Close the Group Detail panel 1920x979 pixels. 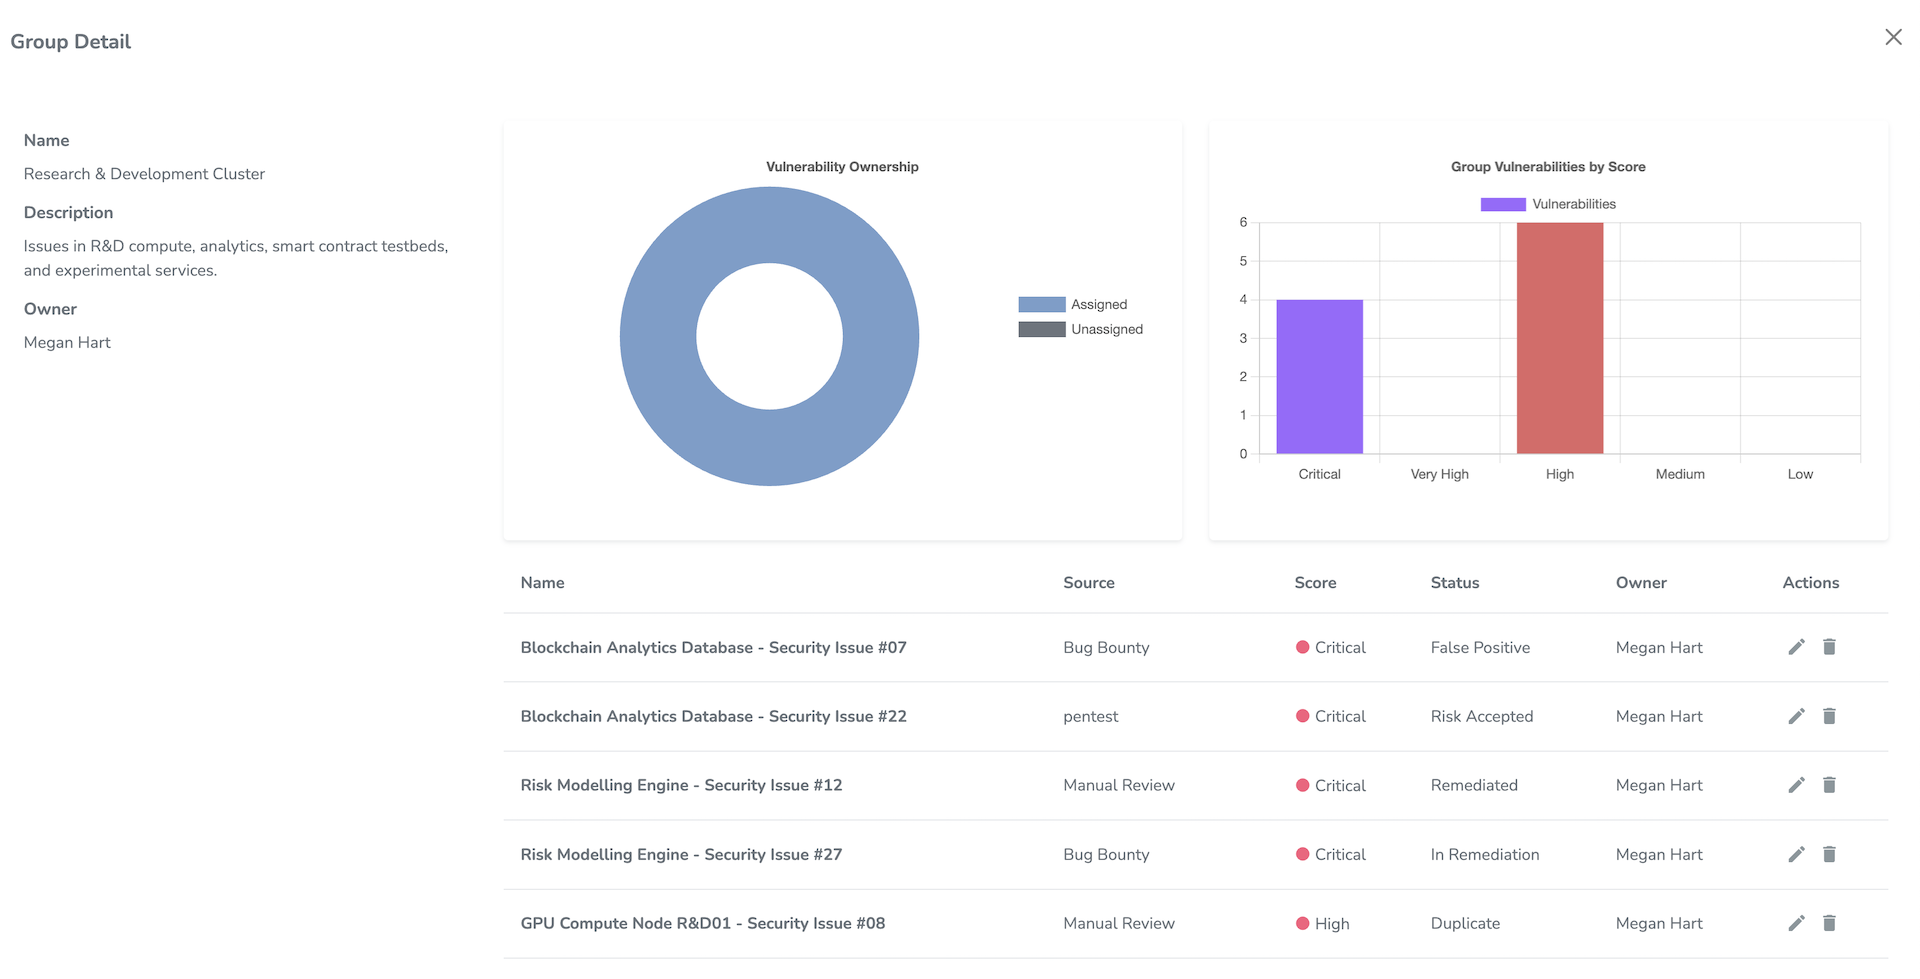point(1893,37)
